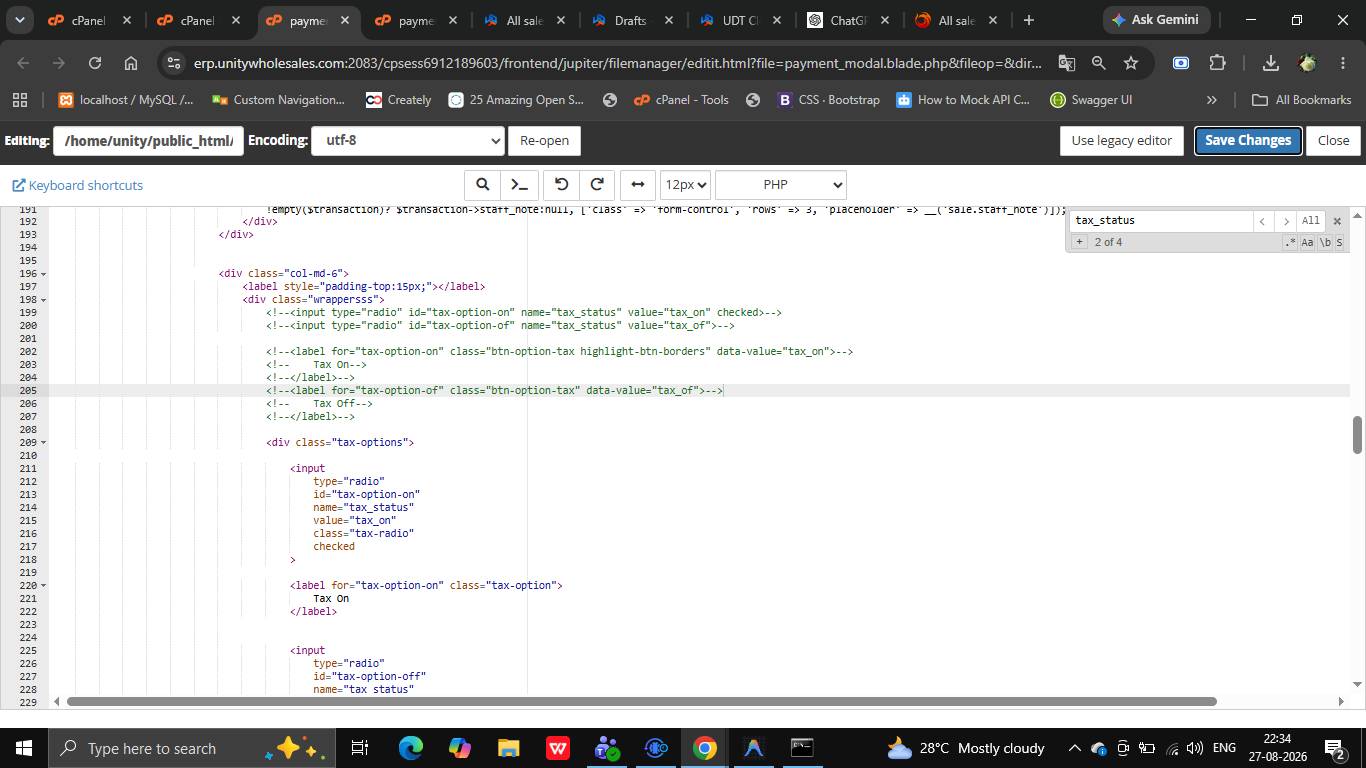Jump to the previous search match arrow
This screenshot has height=768, width=1366.
pyautogui.click(x=1263, y=221)
